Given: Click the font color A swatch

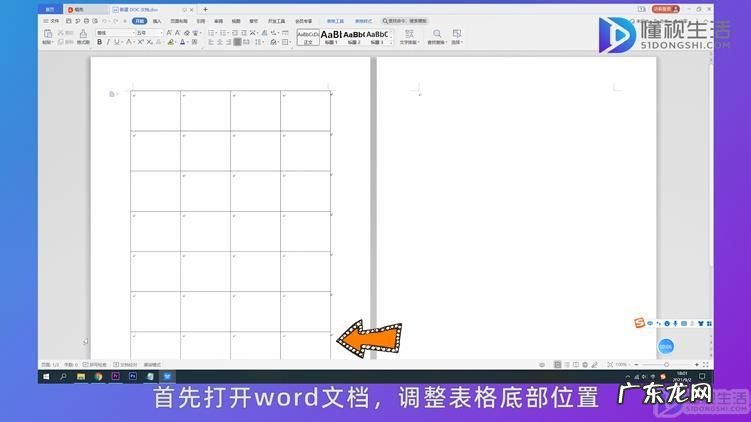Looking at the screenshot, I should coord(182,42).
